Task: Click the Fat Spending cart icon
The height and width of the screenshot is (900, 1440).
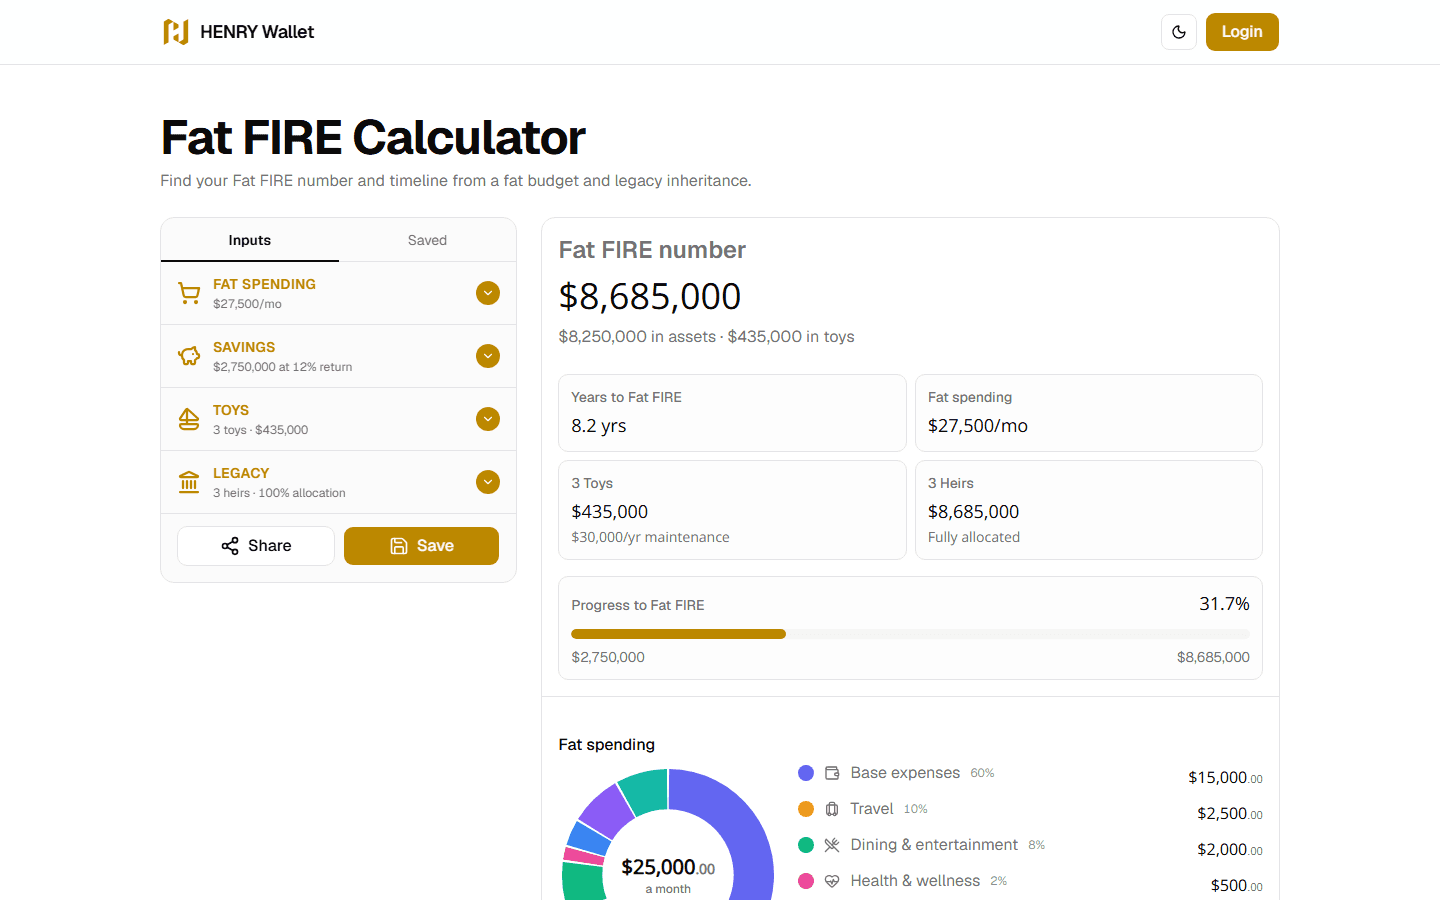Action: click(189, 293)
